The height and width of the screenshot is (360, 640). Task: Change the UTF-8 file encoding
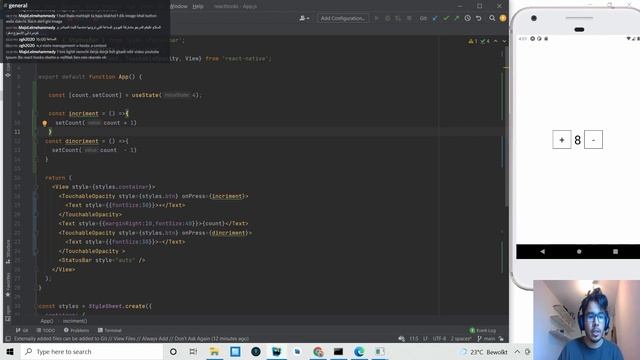(439, 339)
